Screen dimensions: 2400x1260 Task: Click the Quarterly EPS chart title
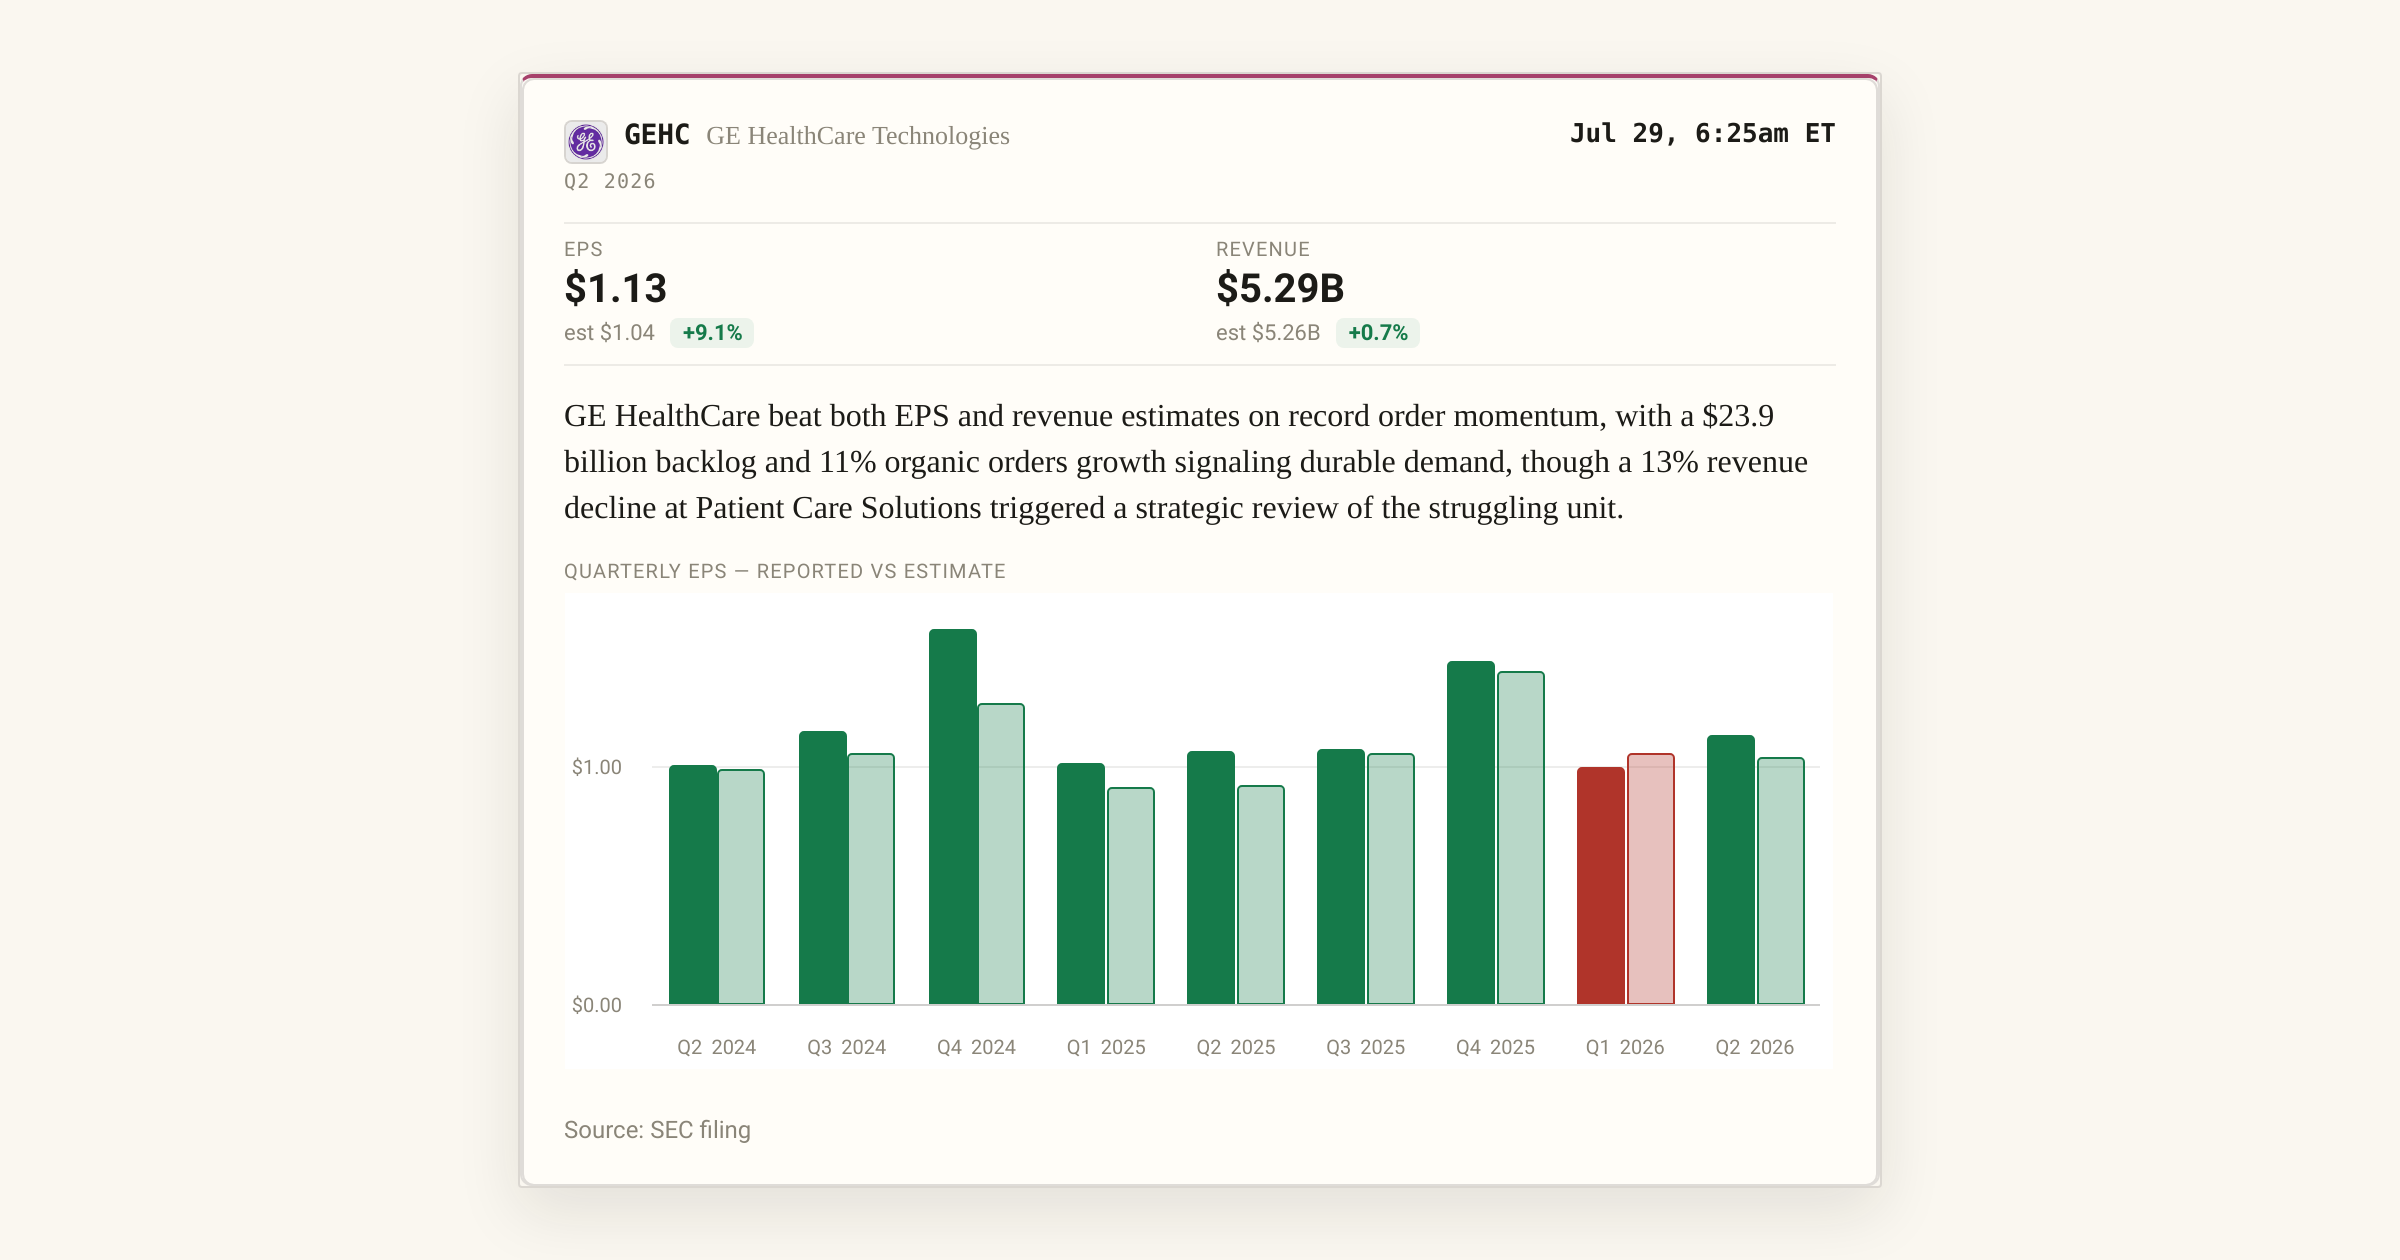tap(785, 571)
